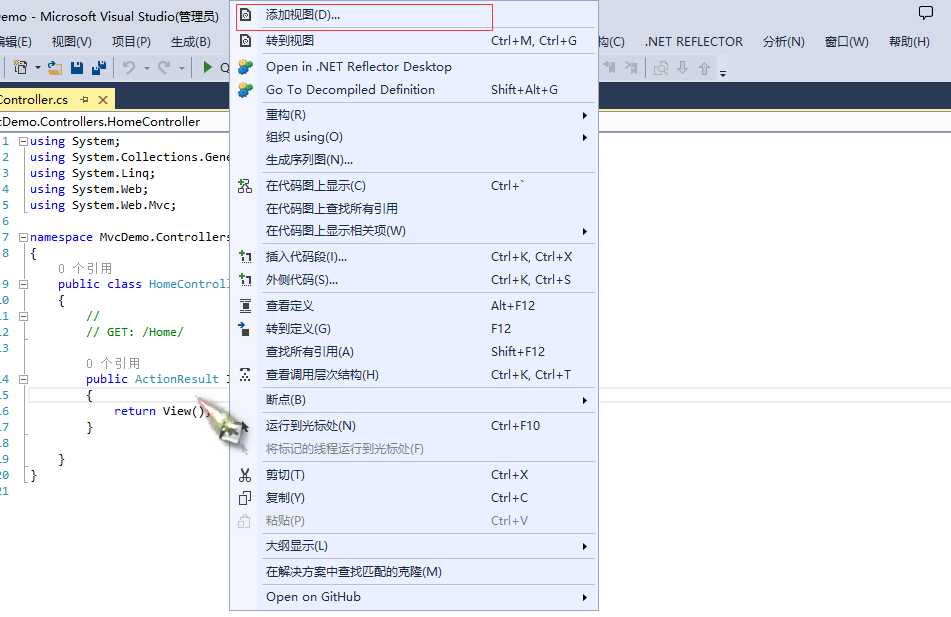Screen dimensions: 951x617
Task: Click the 查看调用层次结构 hierarchy icon
Action: pos(245,375)
